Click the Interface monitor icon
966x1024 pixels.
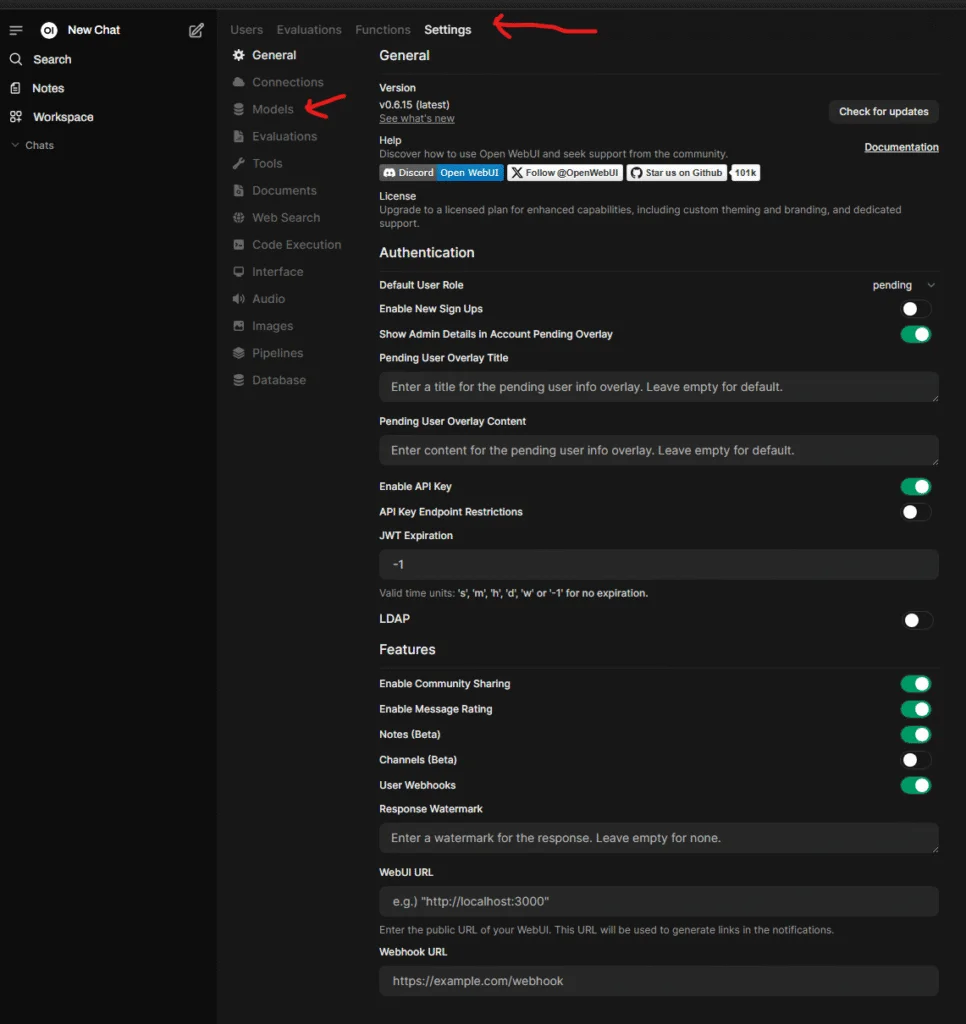[x=239, y=272]
